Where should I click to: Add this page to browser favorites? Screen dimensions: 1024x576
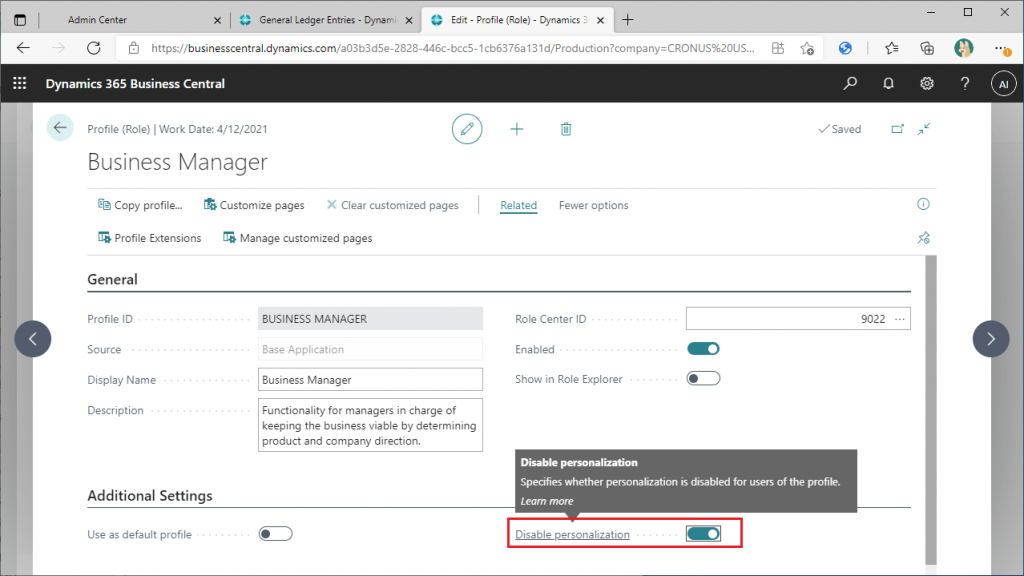(x=807, y=48)
